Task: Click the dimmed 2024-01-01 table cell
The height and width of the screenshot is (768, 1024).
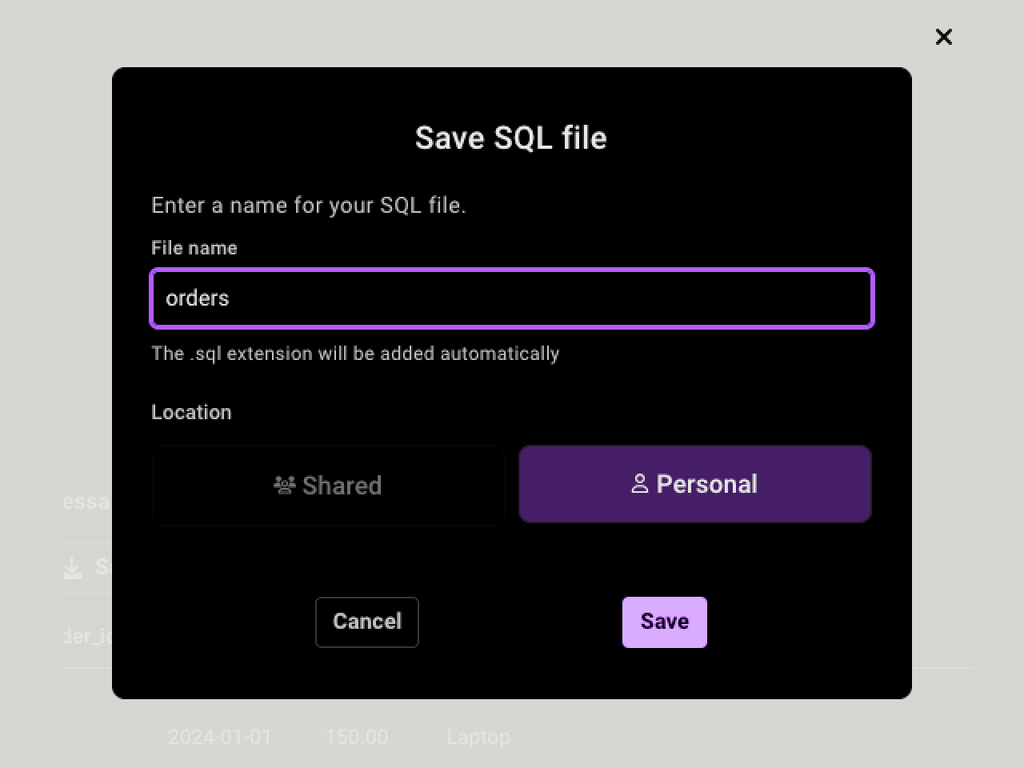Action: coord(219,737)
